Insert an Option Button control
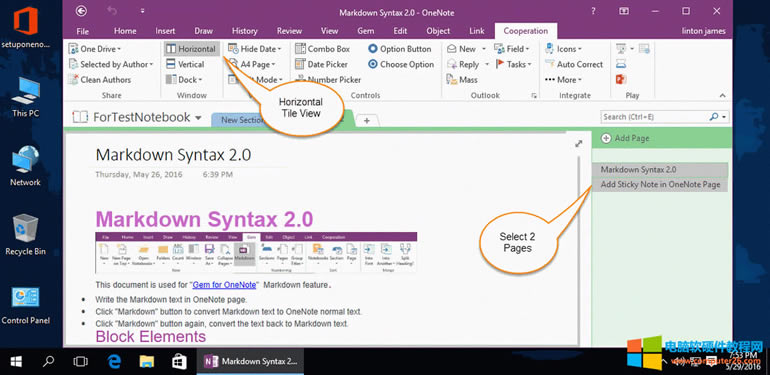Image resolution: width=770 pixels, height=375 pixels. click(399, 49)
